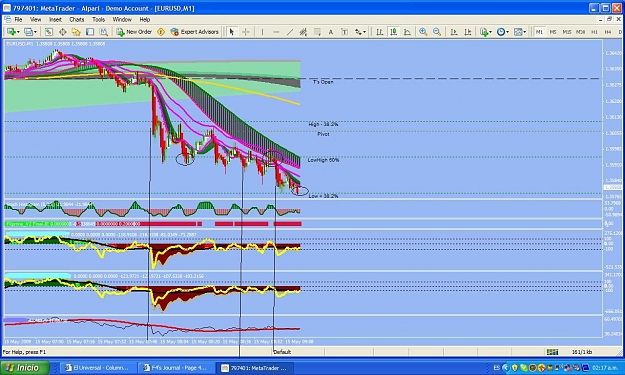Select the "Pivot" chart label
This screenshot has width=625, height=375.
point(323,134)
